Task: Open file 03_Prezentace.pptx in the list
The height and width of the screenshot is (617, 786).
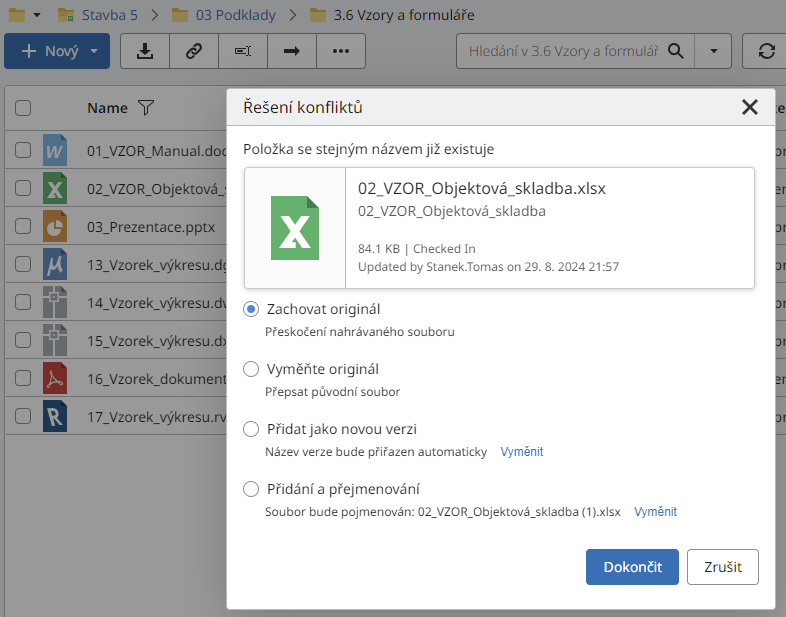Action: [151, 227]
